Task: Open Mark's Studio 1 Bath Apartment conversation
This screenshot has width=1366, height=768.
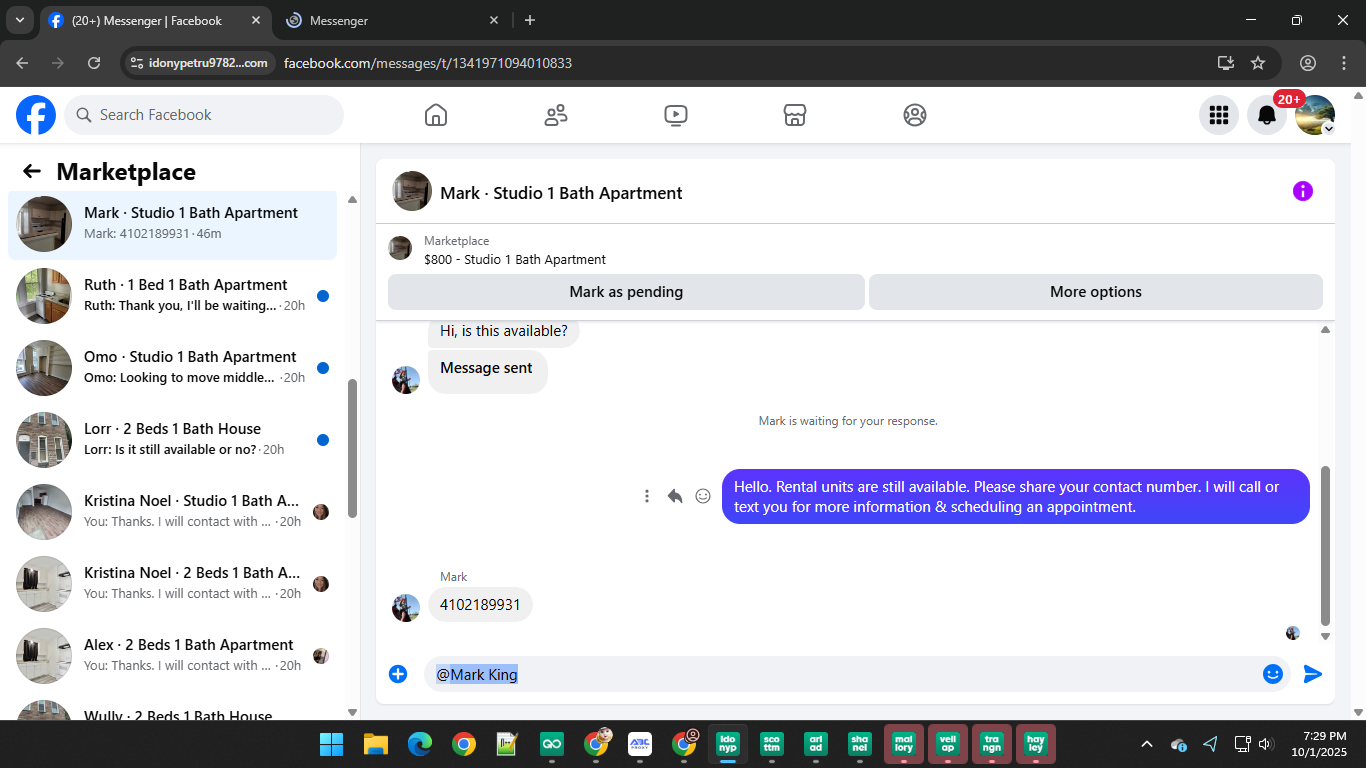Action: click(172, 223)
